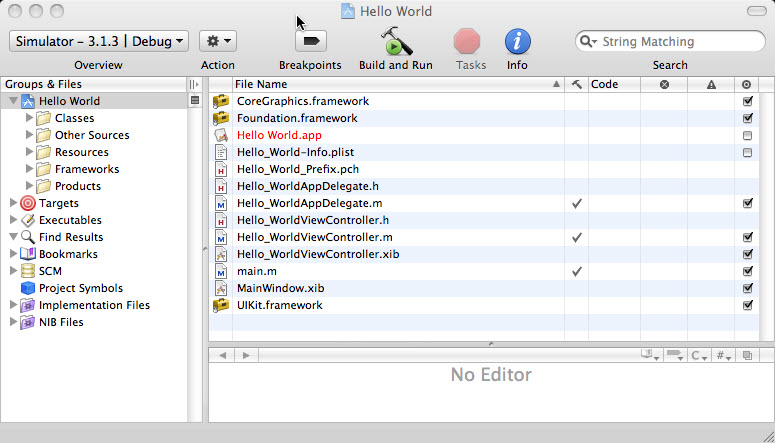This screenshot has width=775, height=443.
Task: Click the Hello World.app application icon
Action: pyautogui.click(x=221, y=135)
